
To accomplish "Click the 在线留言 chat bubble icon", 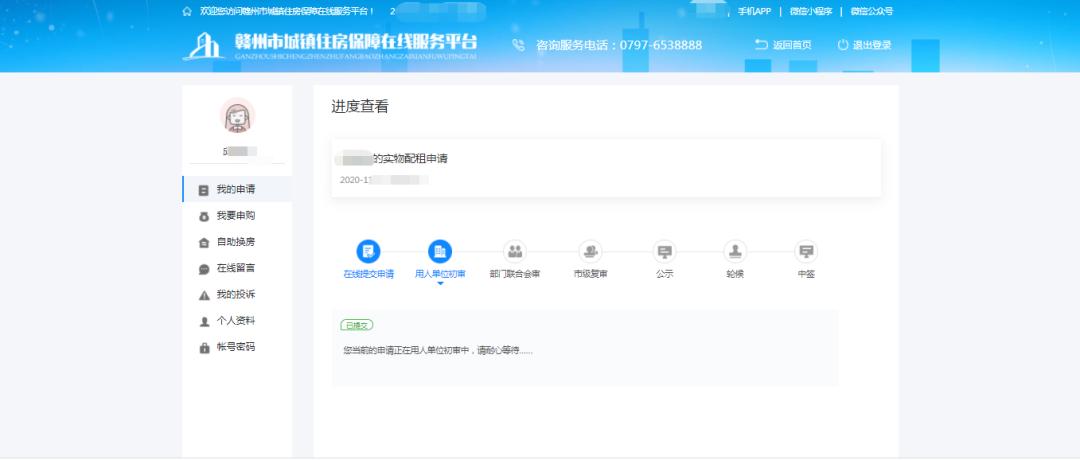I will (x=204, y=269).
